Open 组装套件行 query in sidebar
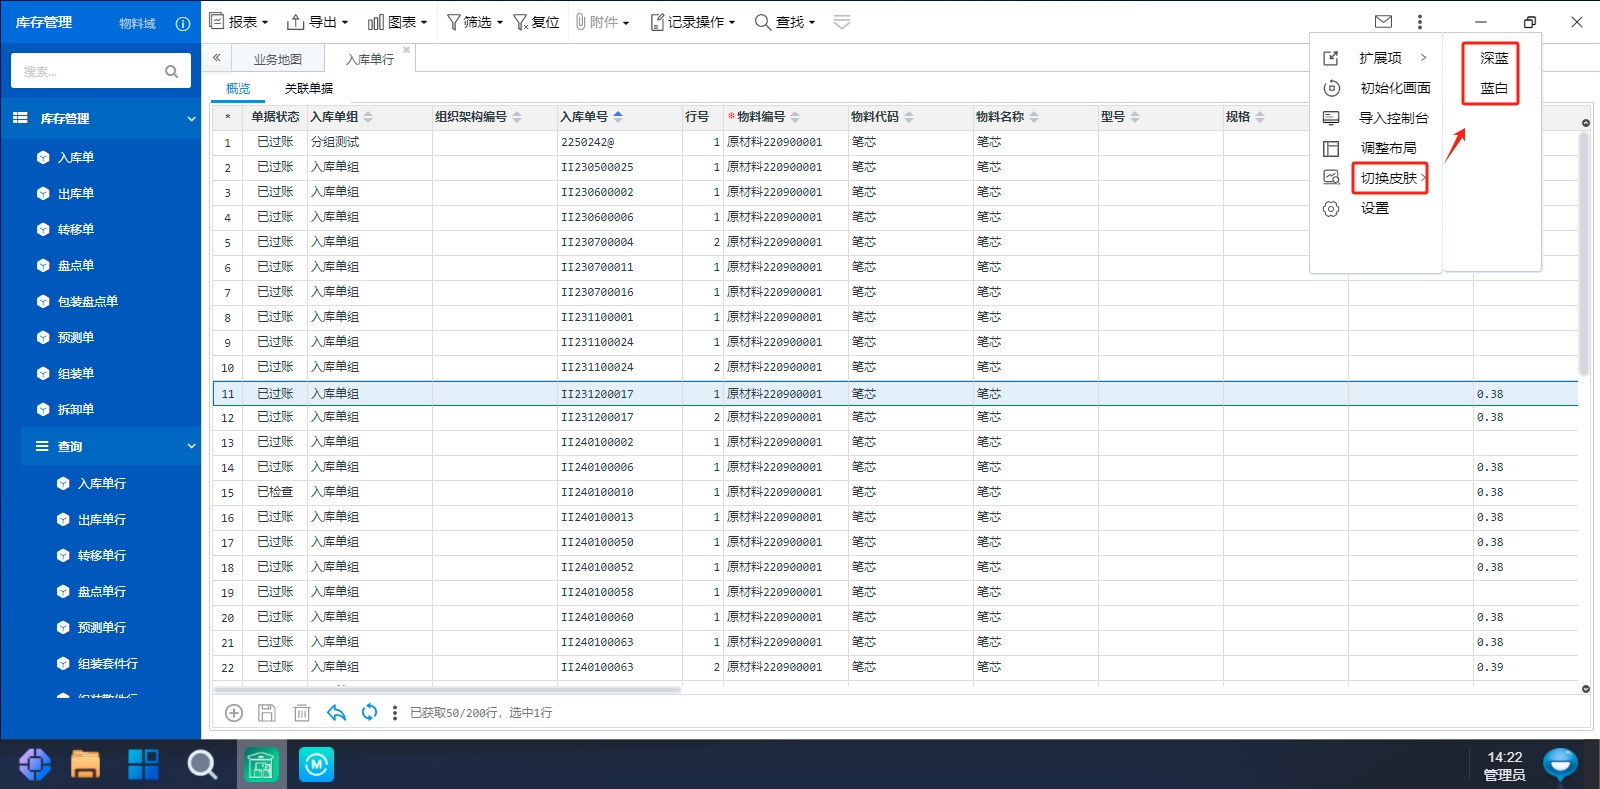Image resolution: width=1600 pixels, height=789 pixels. [110, 663]
